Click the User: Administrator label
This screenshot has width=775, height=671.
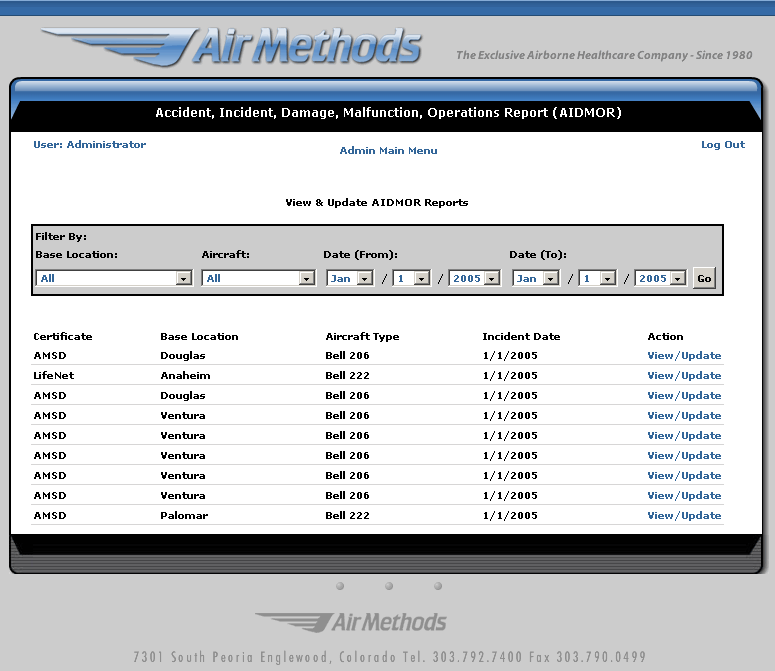(x=89, y=145)
